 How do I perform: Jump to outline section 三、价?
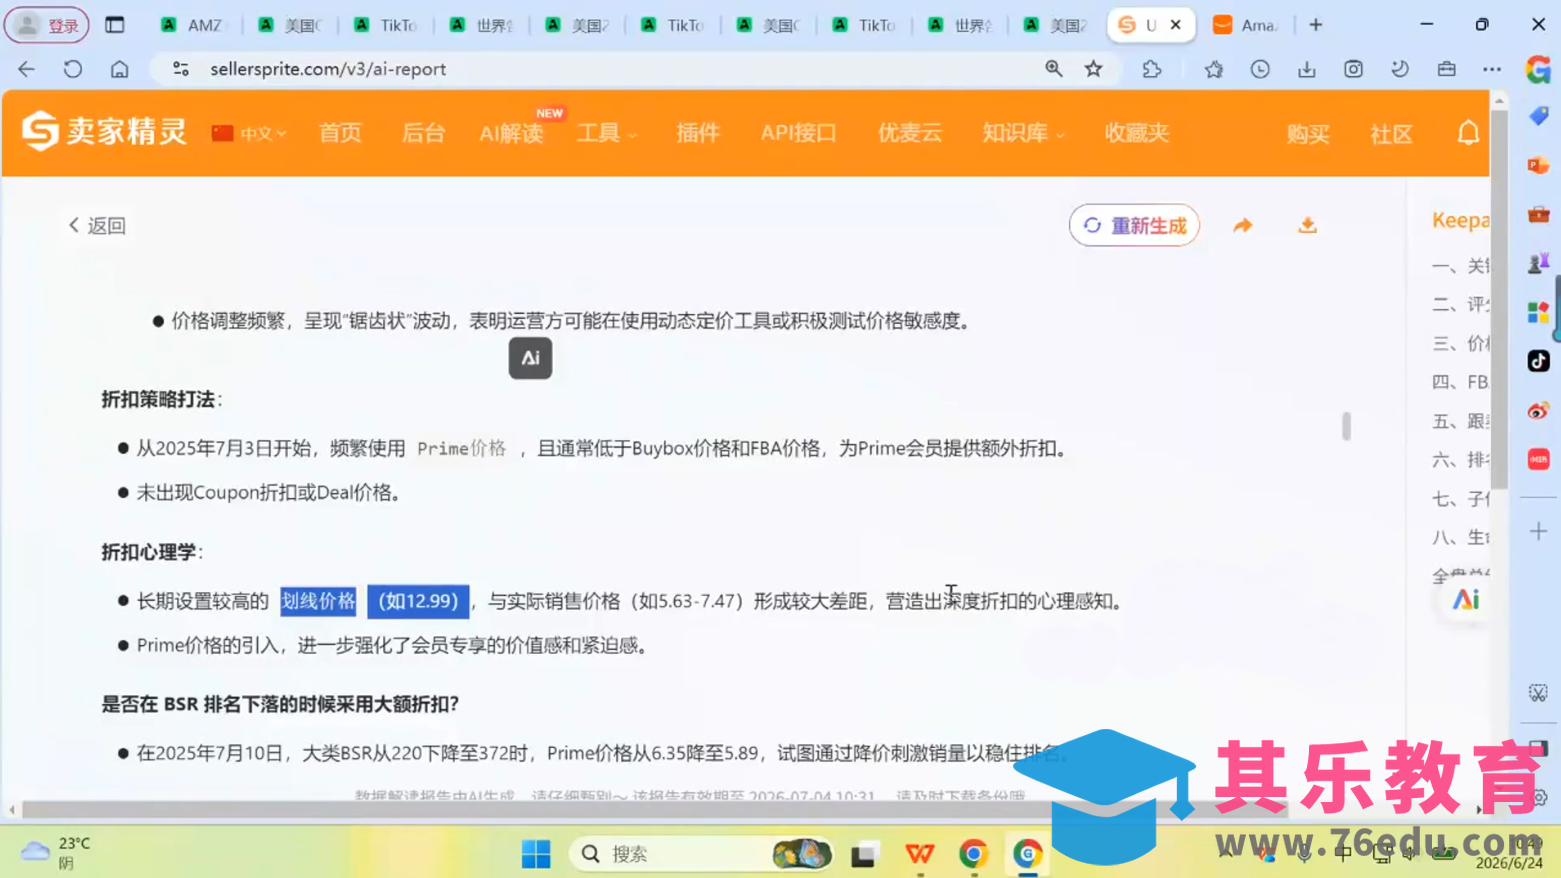1460,343
